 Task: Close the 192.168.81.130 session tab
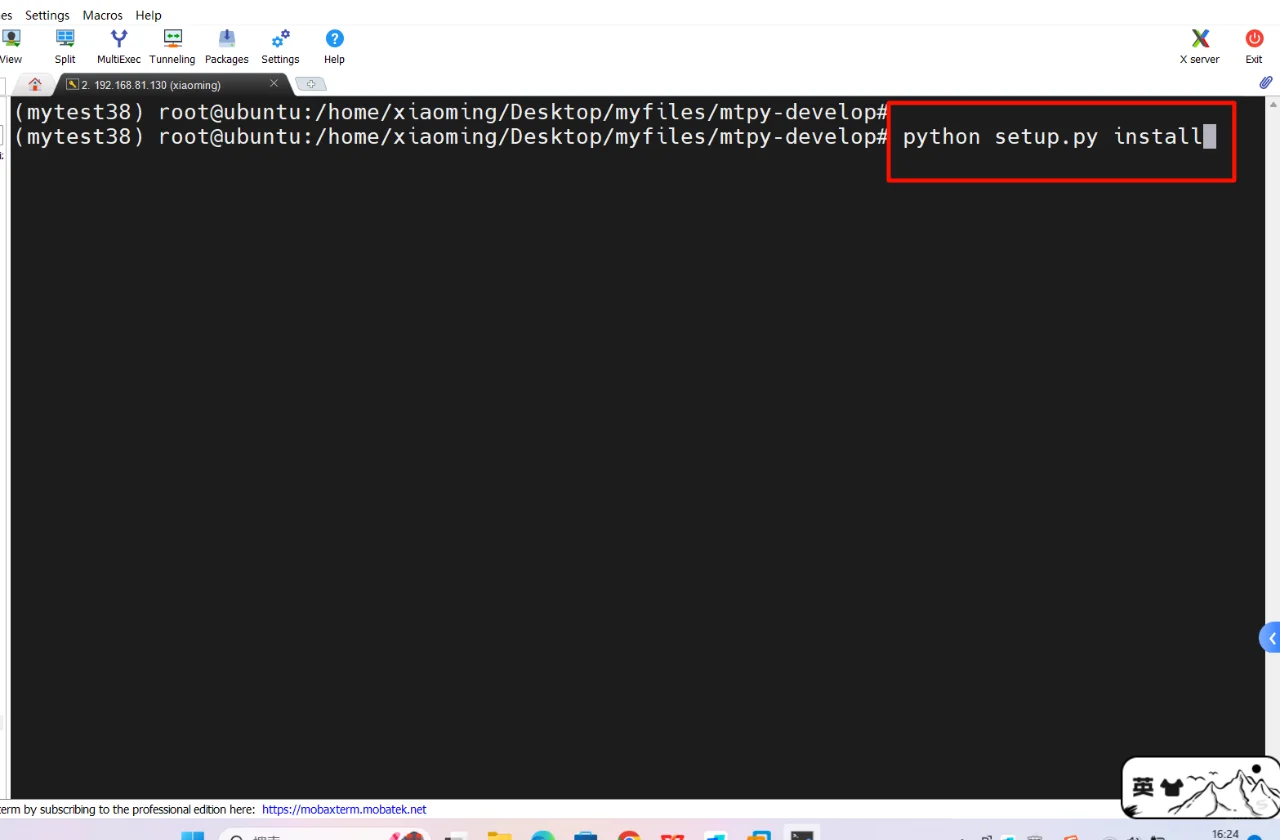[274, 83]
